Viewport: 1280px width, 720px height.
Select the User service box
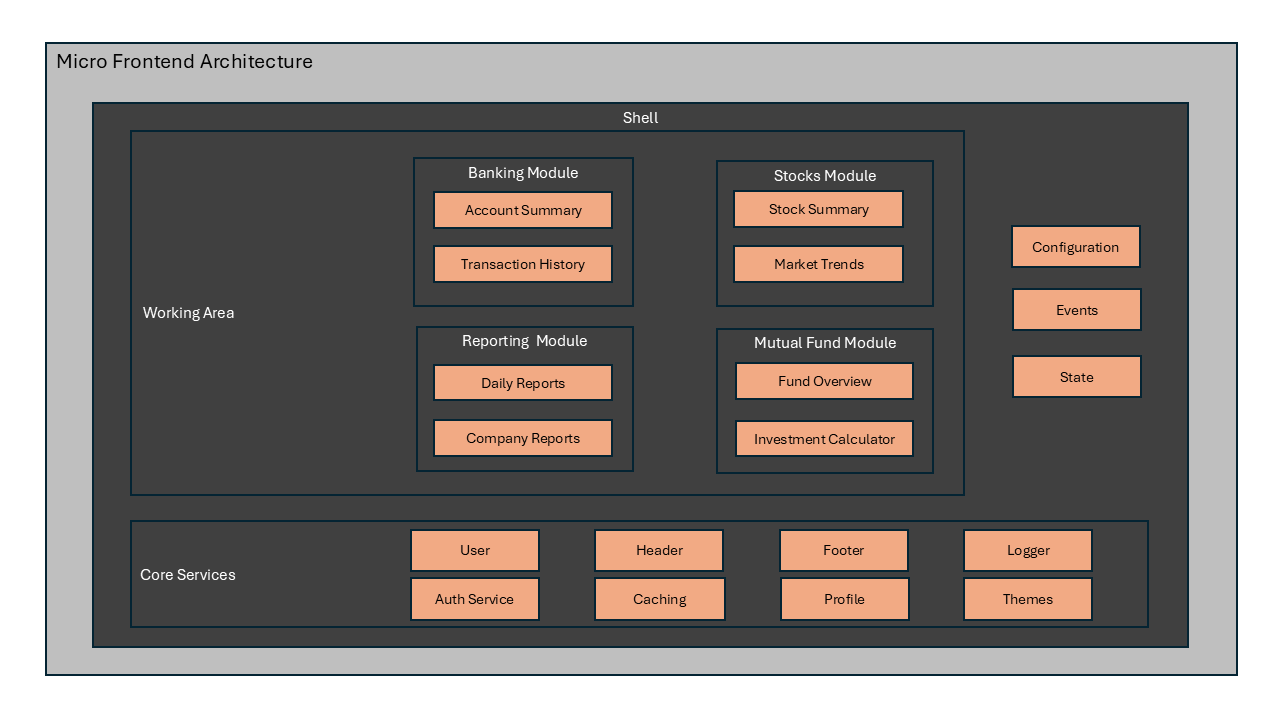pyautogui.click(x=475, y=550)
